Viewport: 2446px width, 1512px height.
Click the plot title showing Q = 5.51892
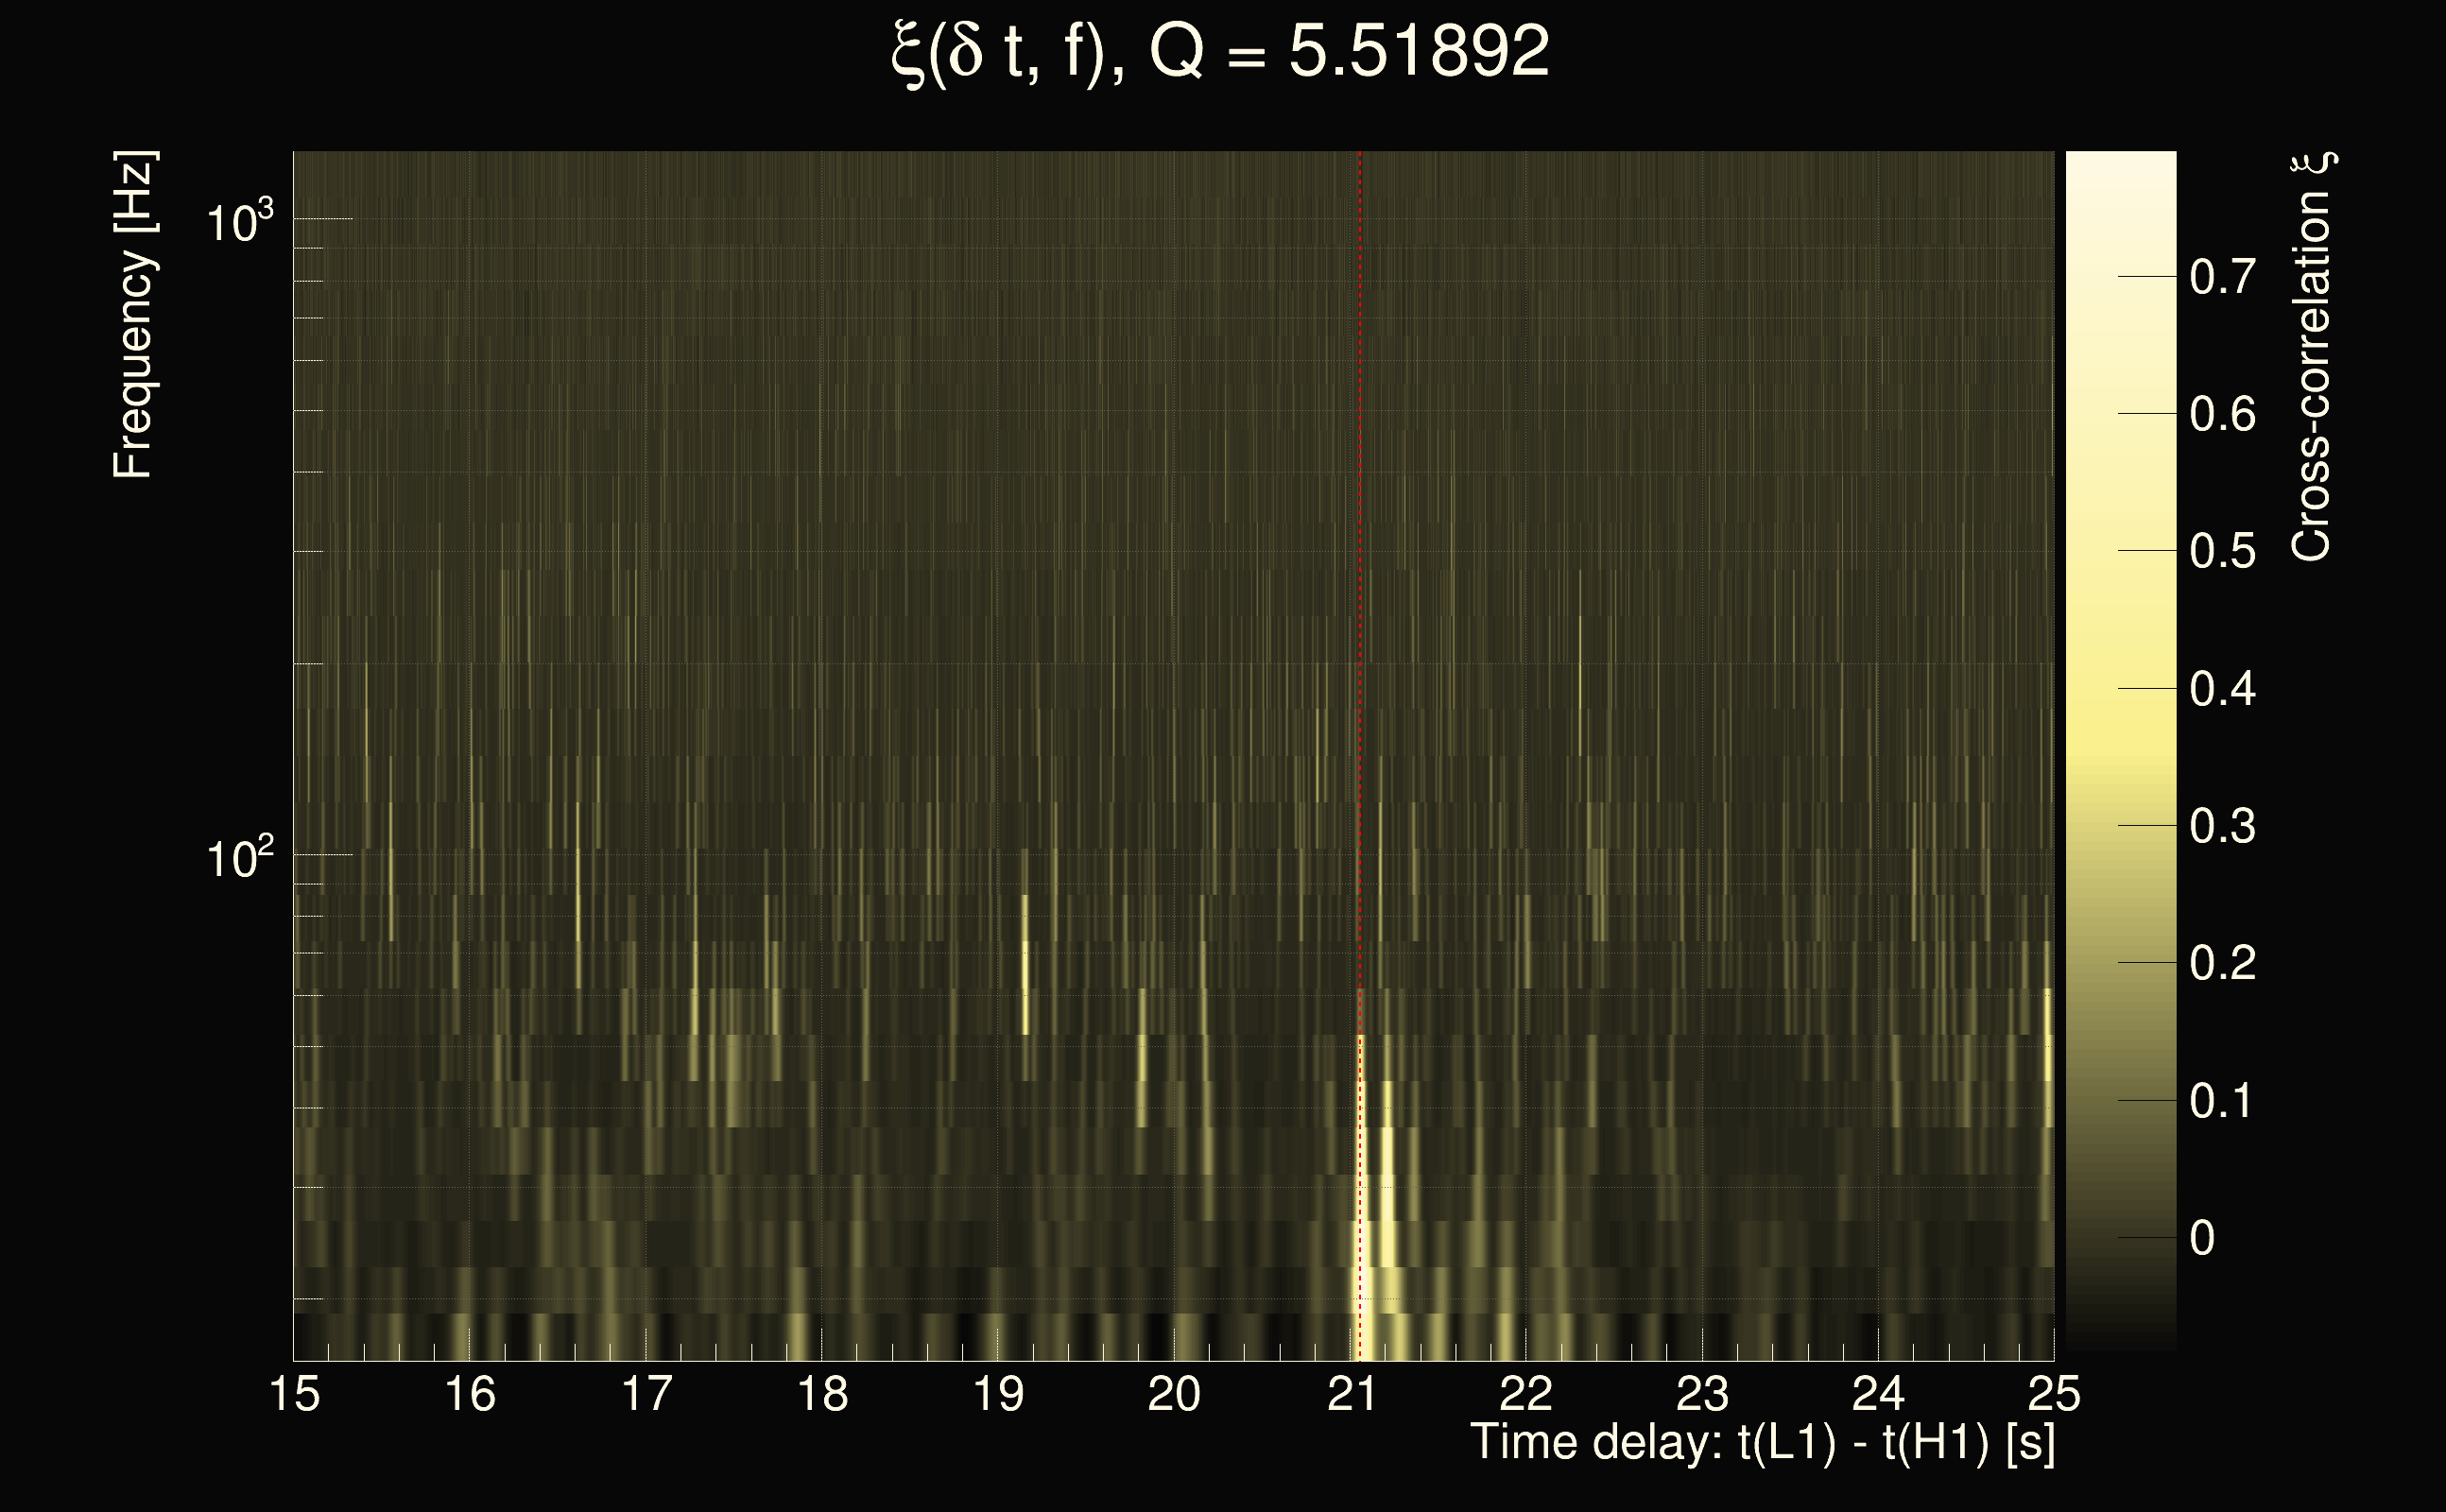tap(1220, 52)
